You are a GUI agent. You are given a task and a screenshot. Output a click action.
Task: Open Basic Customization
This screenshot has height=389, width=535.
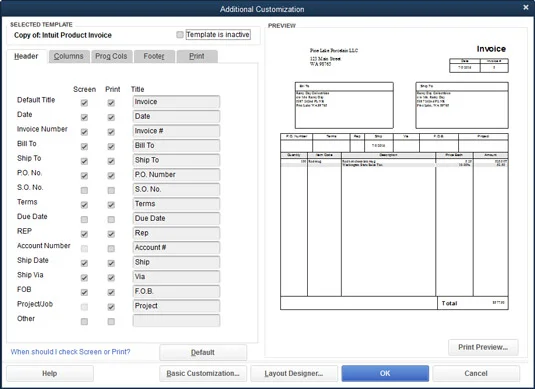[x=203, y=374]
